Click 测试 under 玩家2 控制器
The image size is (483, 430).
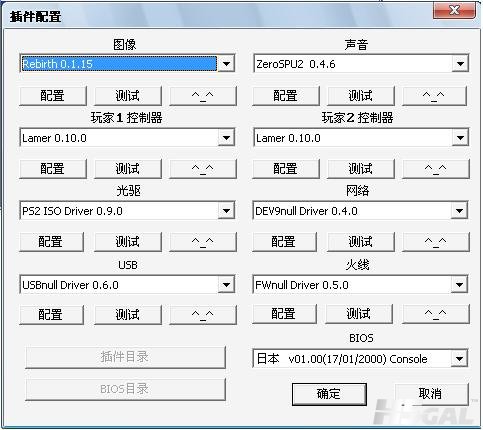click(361, 168)
